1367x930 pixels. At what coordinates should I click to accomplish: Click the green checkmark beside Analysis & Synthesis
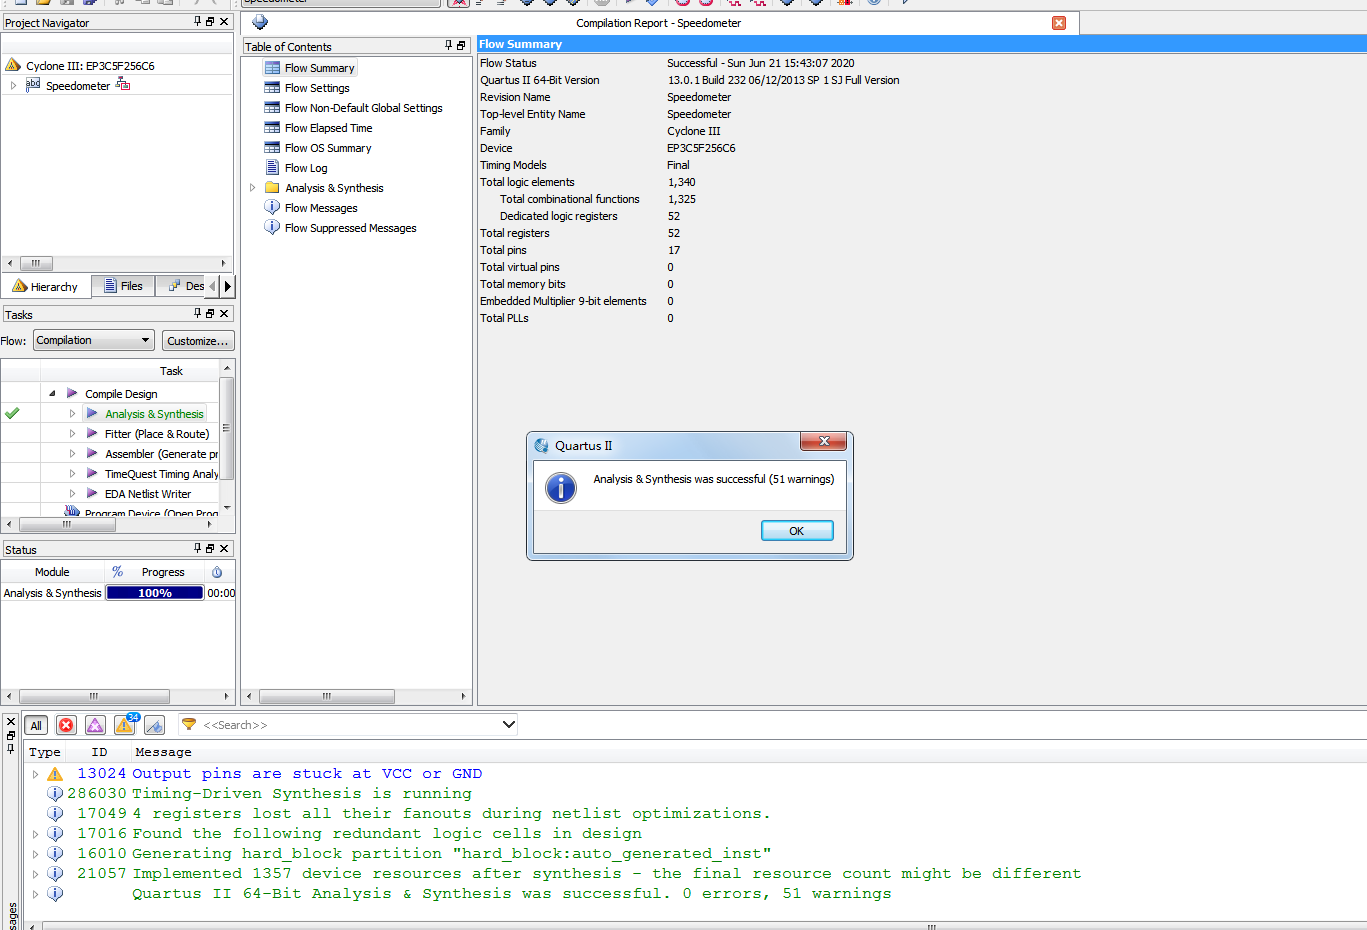pyautogui.click(x=12, y=413)
